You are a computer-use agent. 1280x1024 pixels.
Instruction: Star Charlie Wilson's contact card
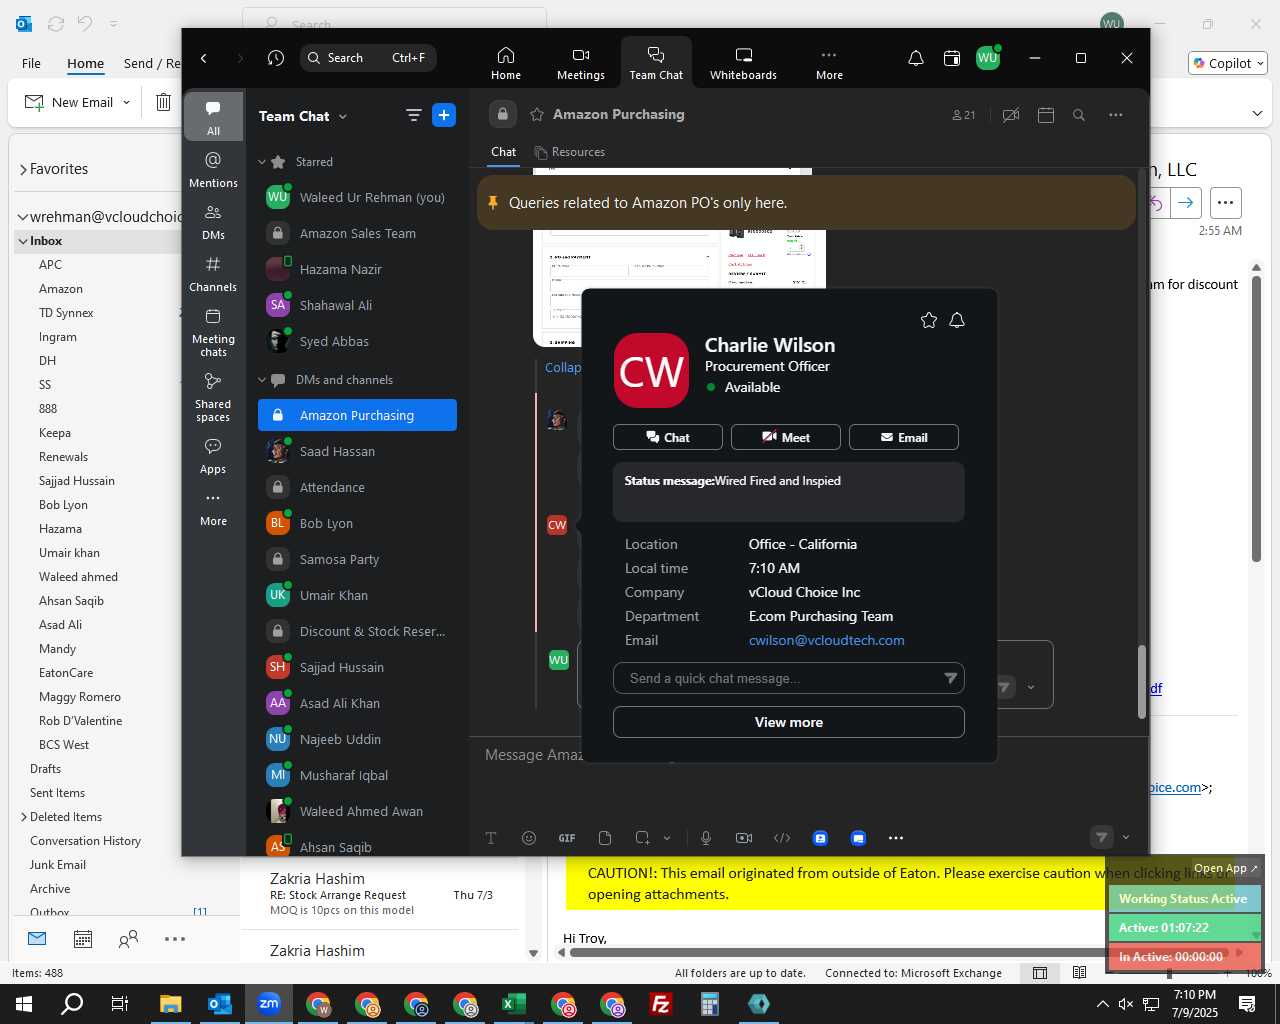point(929,320)
